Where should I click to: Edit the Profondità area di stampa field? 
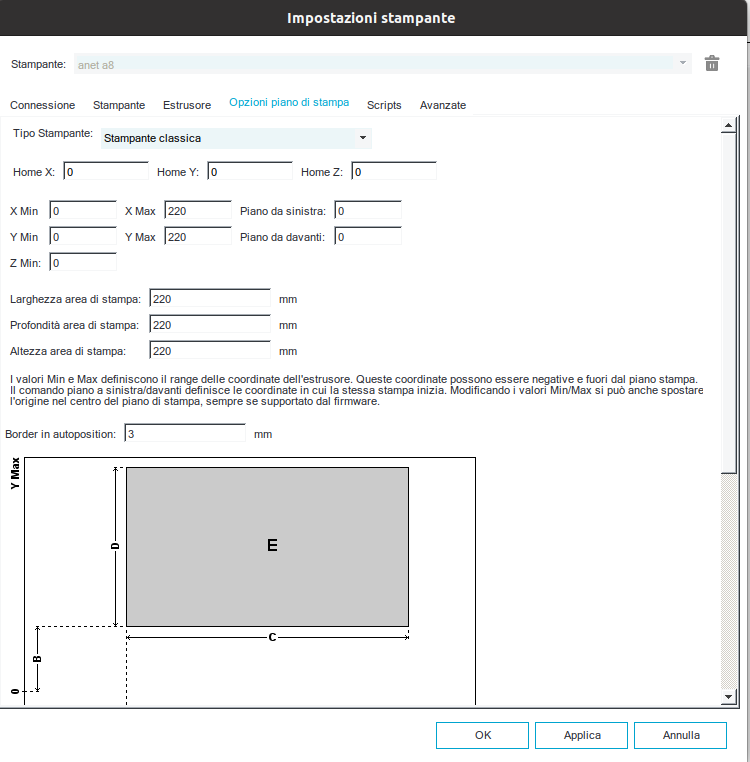(210, 325)
